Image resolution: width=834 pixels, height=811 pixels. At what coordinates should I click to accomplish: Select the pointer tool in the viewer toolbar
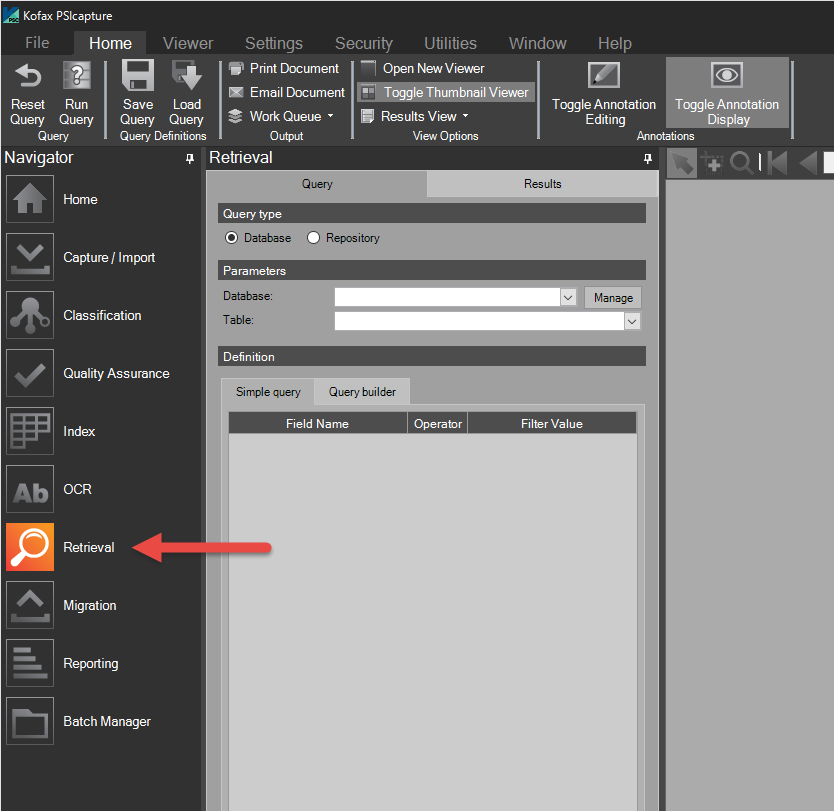pos(682,163)
